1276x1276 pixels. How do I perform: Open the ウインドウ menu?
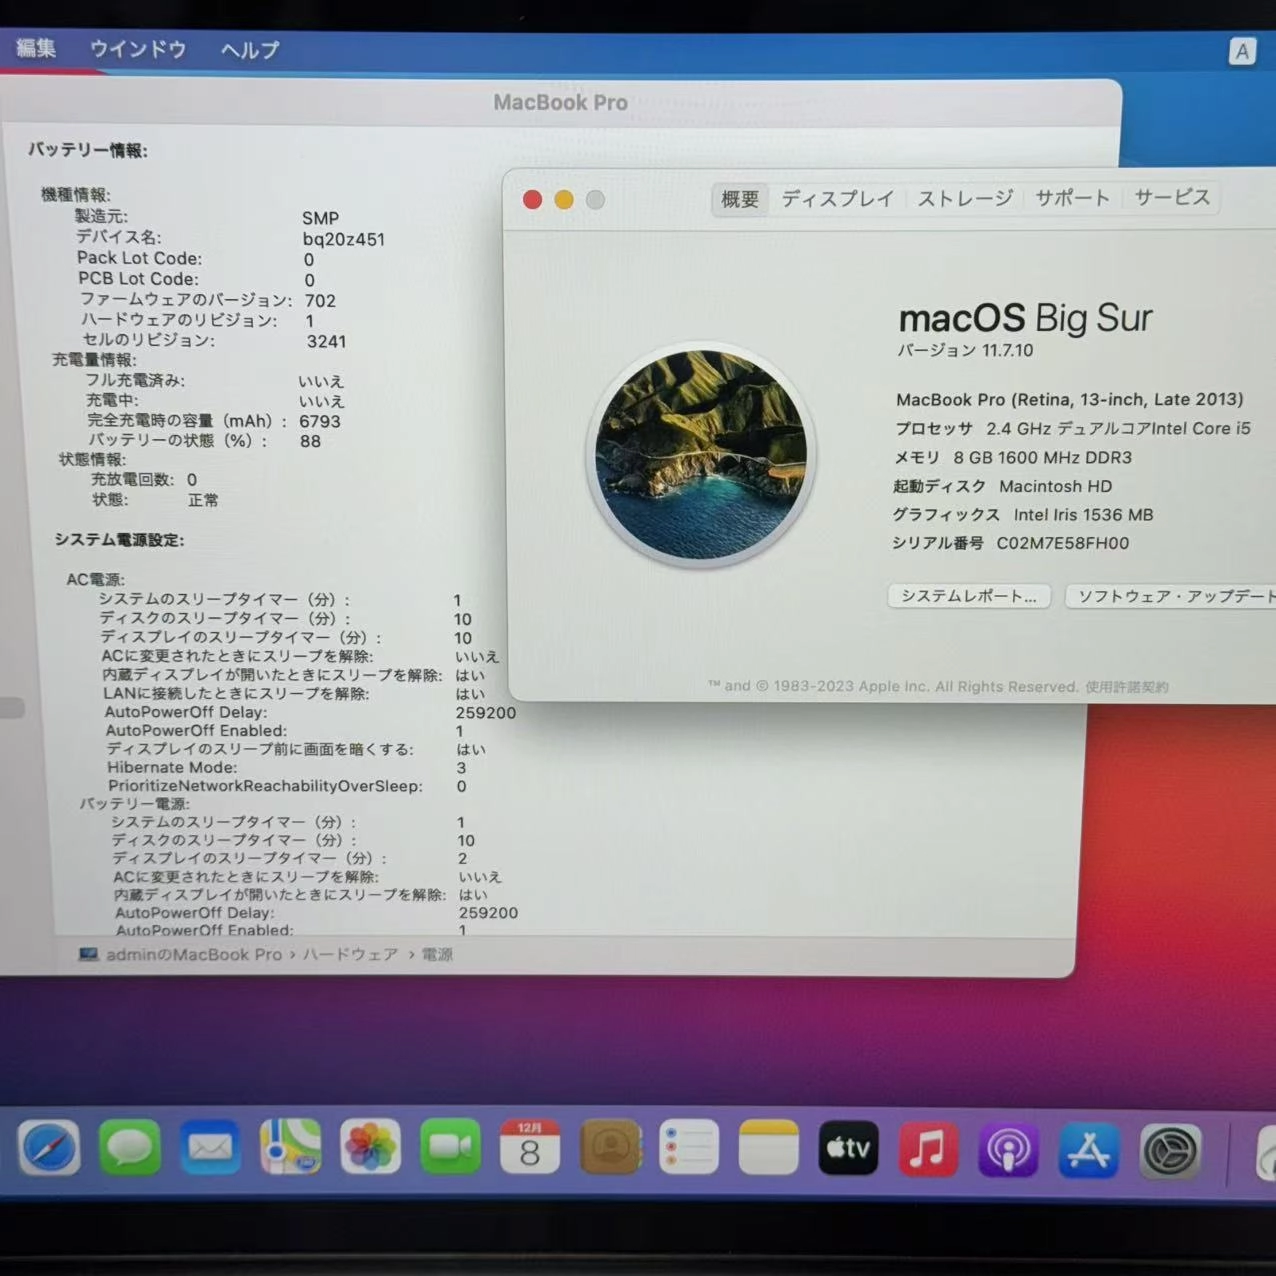[x=137, y=50]
